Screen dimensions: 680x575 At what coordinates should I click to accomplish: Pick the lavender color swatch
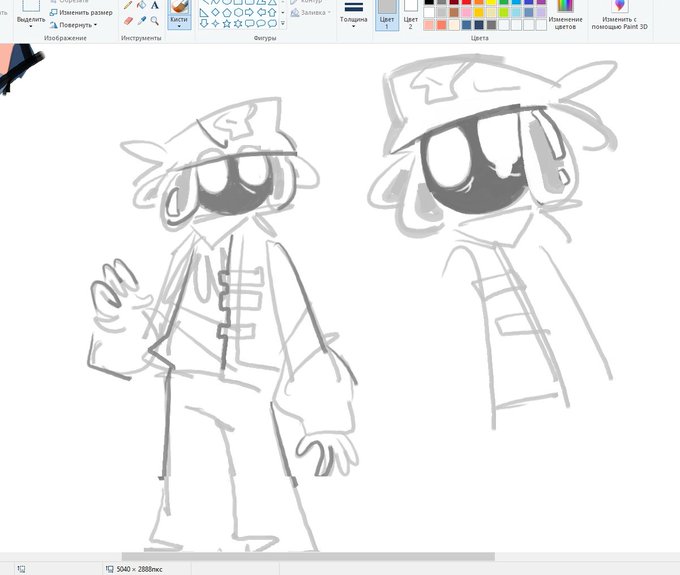click(541, 13)
